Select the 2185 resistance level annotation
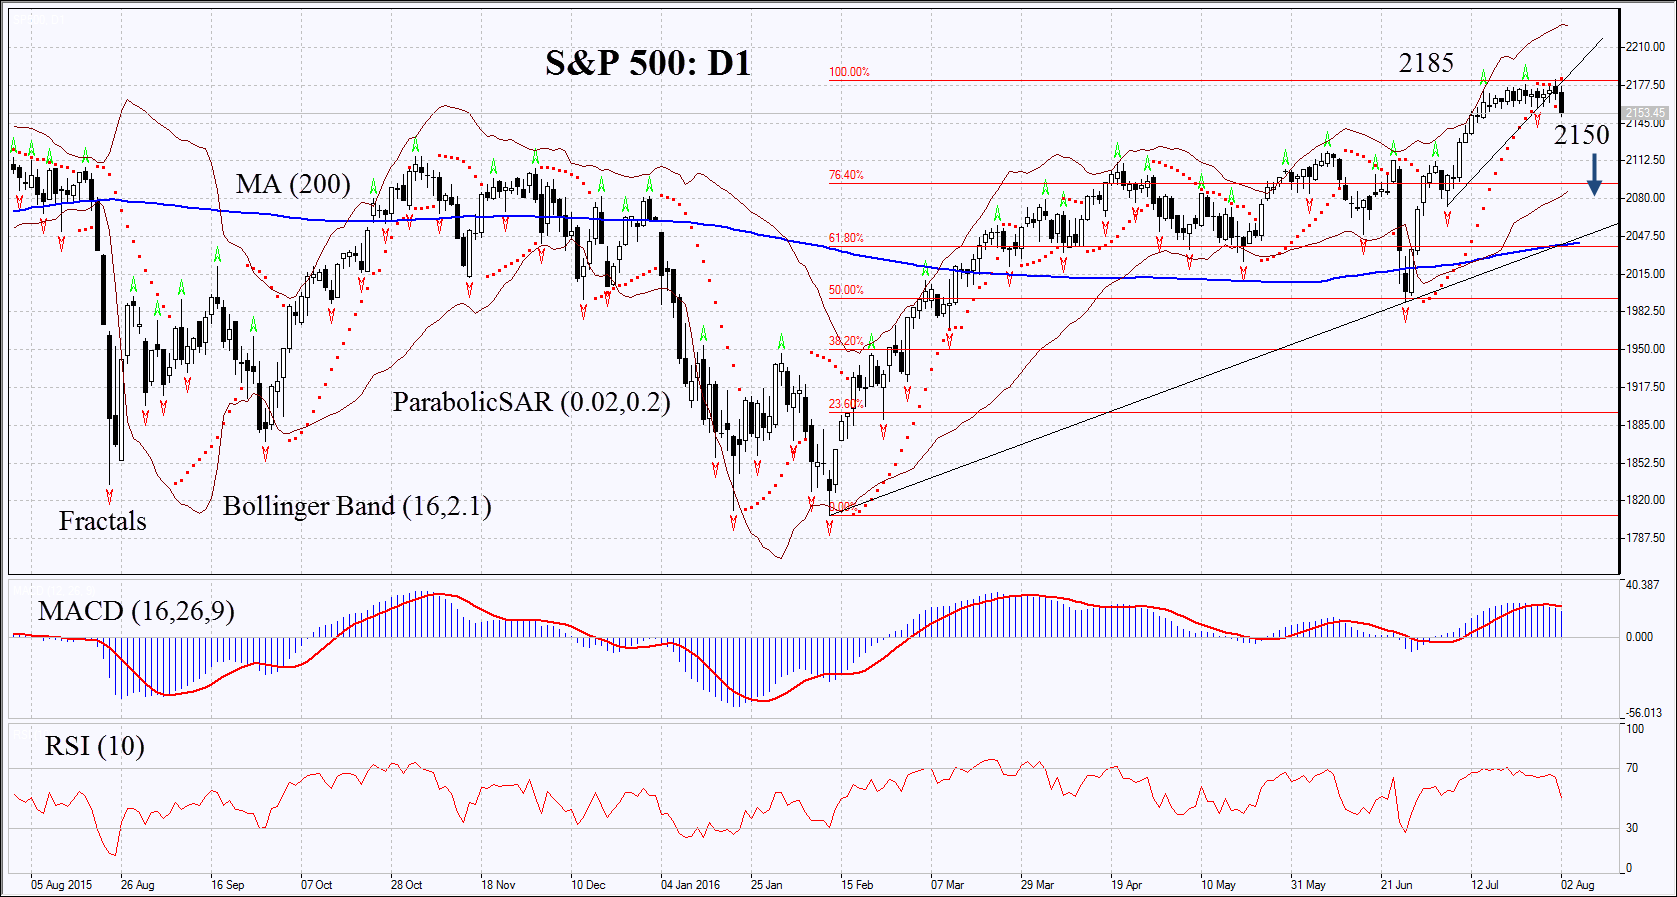1677x897 pixels. pos(1426,63)
